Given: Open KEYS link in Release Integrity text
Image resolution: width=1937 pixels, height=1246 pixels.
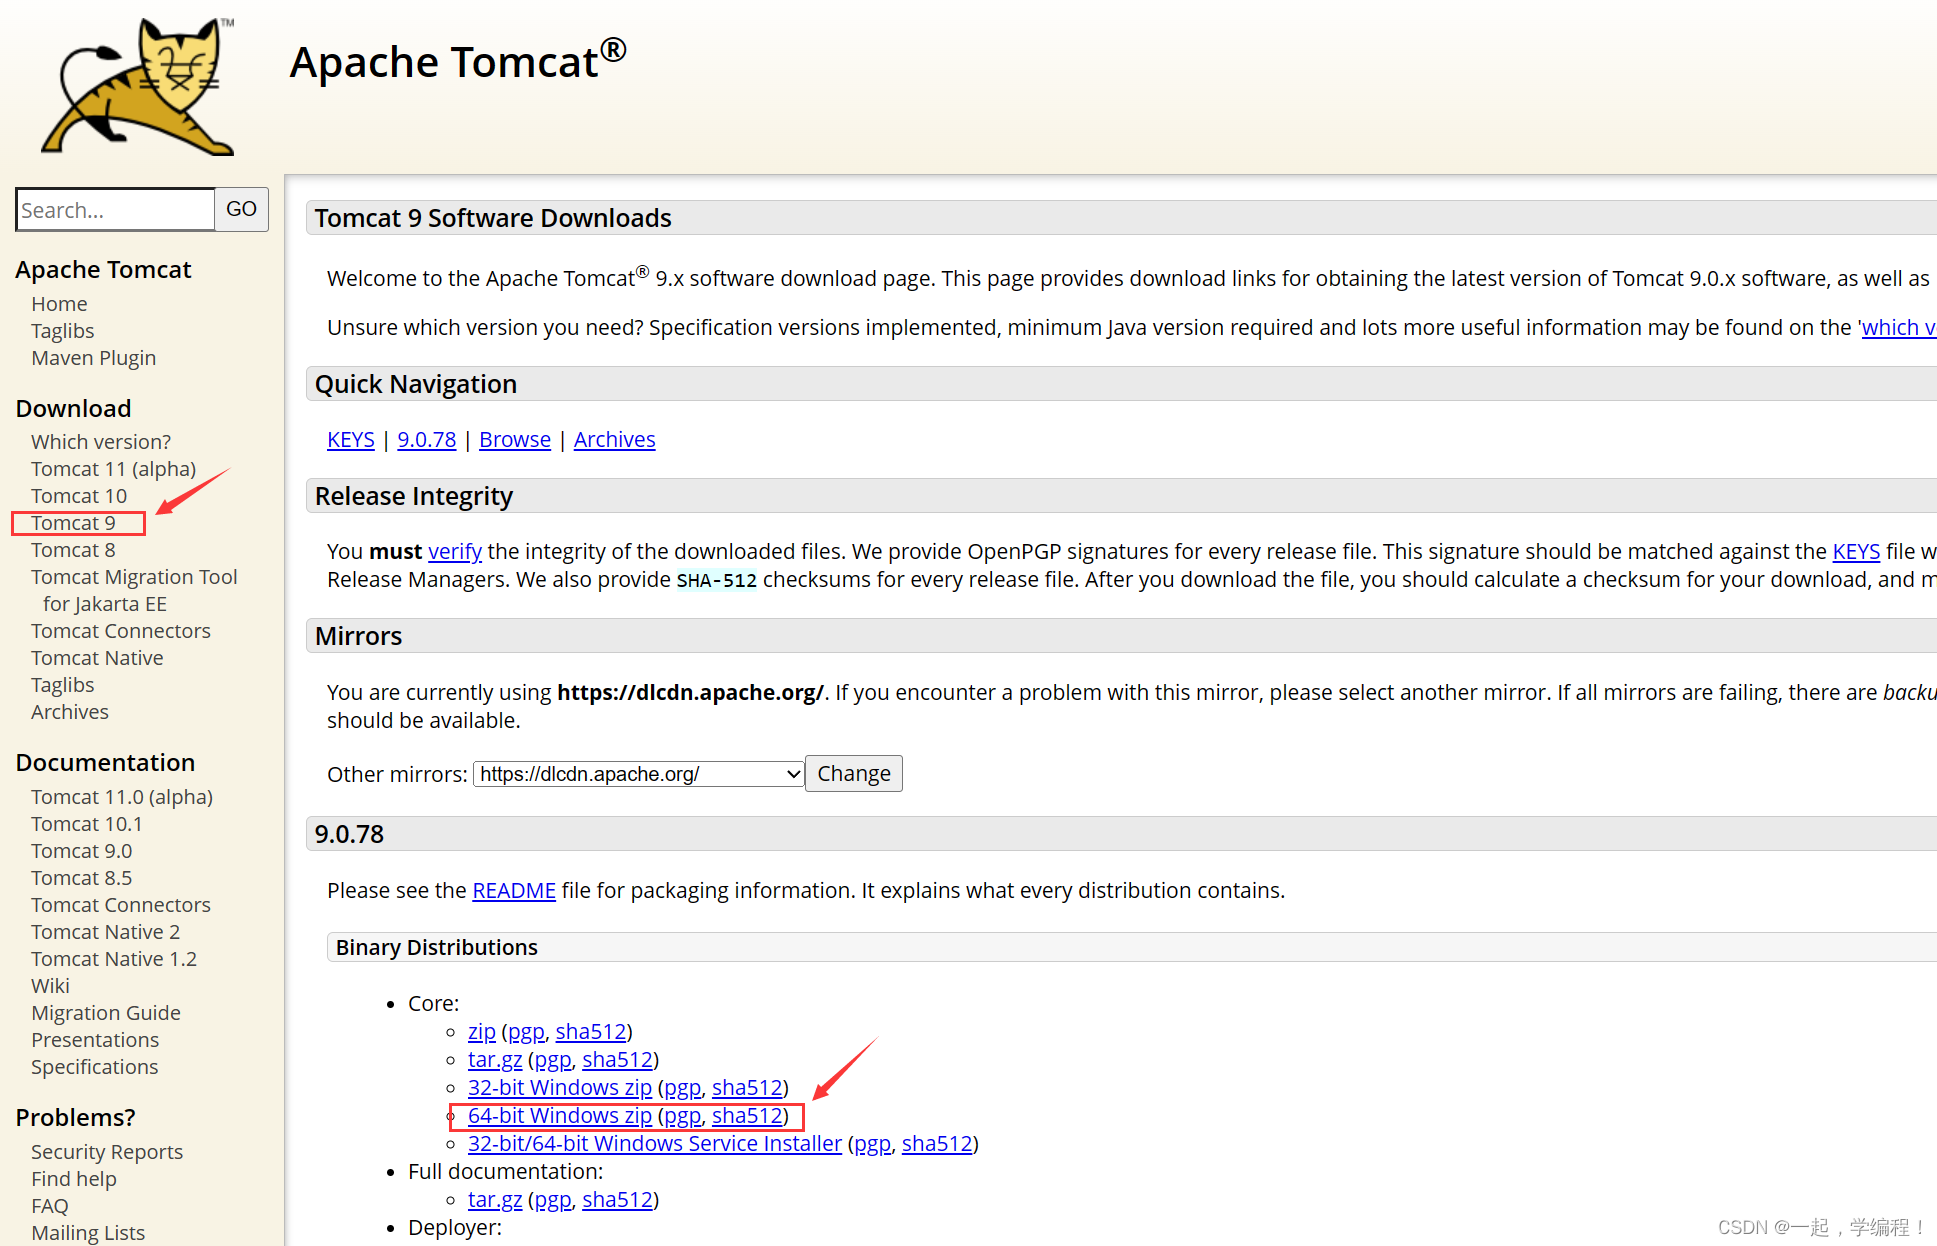Looking at the screenshot, I should [1856, 551].
